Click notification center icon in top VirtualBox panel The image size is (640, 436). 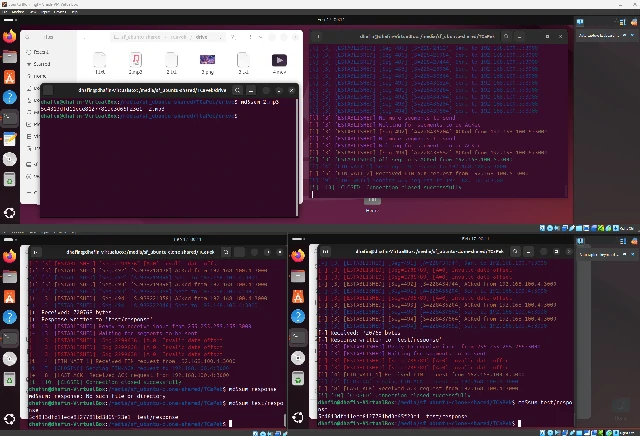click(580, 22)
